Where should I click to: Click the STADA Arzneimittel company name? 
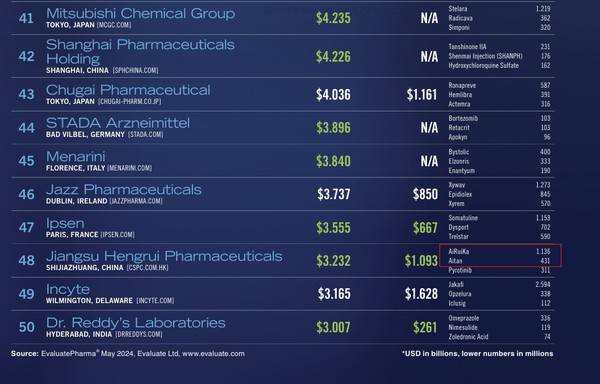point(118,123)
